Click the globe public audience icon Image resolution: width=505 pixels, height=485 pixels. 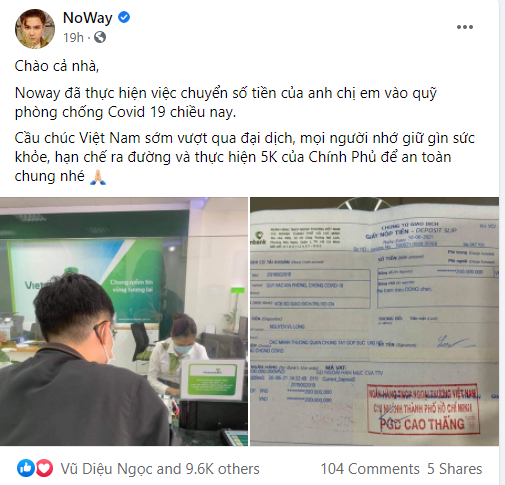tap(100, 37)
